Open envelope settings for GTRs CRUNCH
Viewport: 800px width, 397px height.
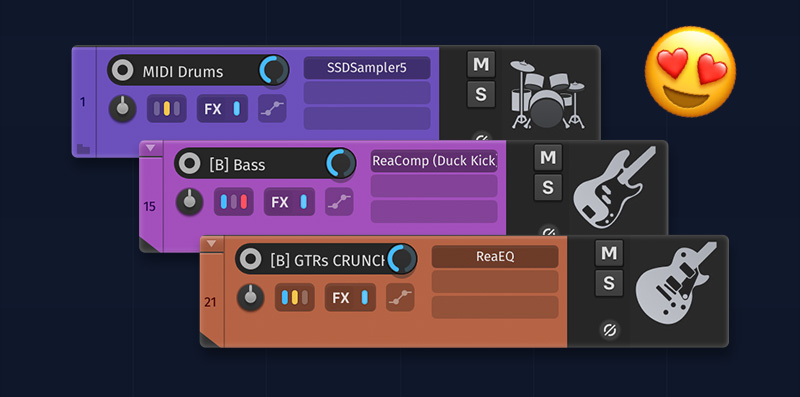pyautogui.click(x=400, y=297)
